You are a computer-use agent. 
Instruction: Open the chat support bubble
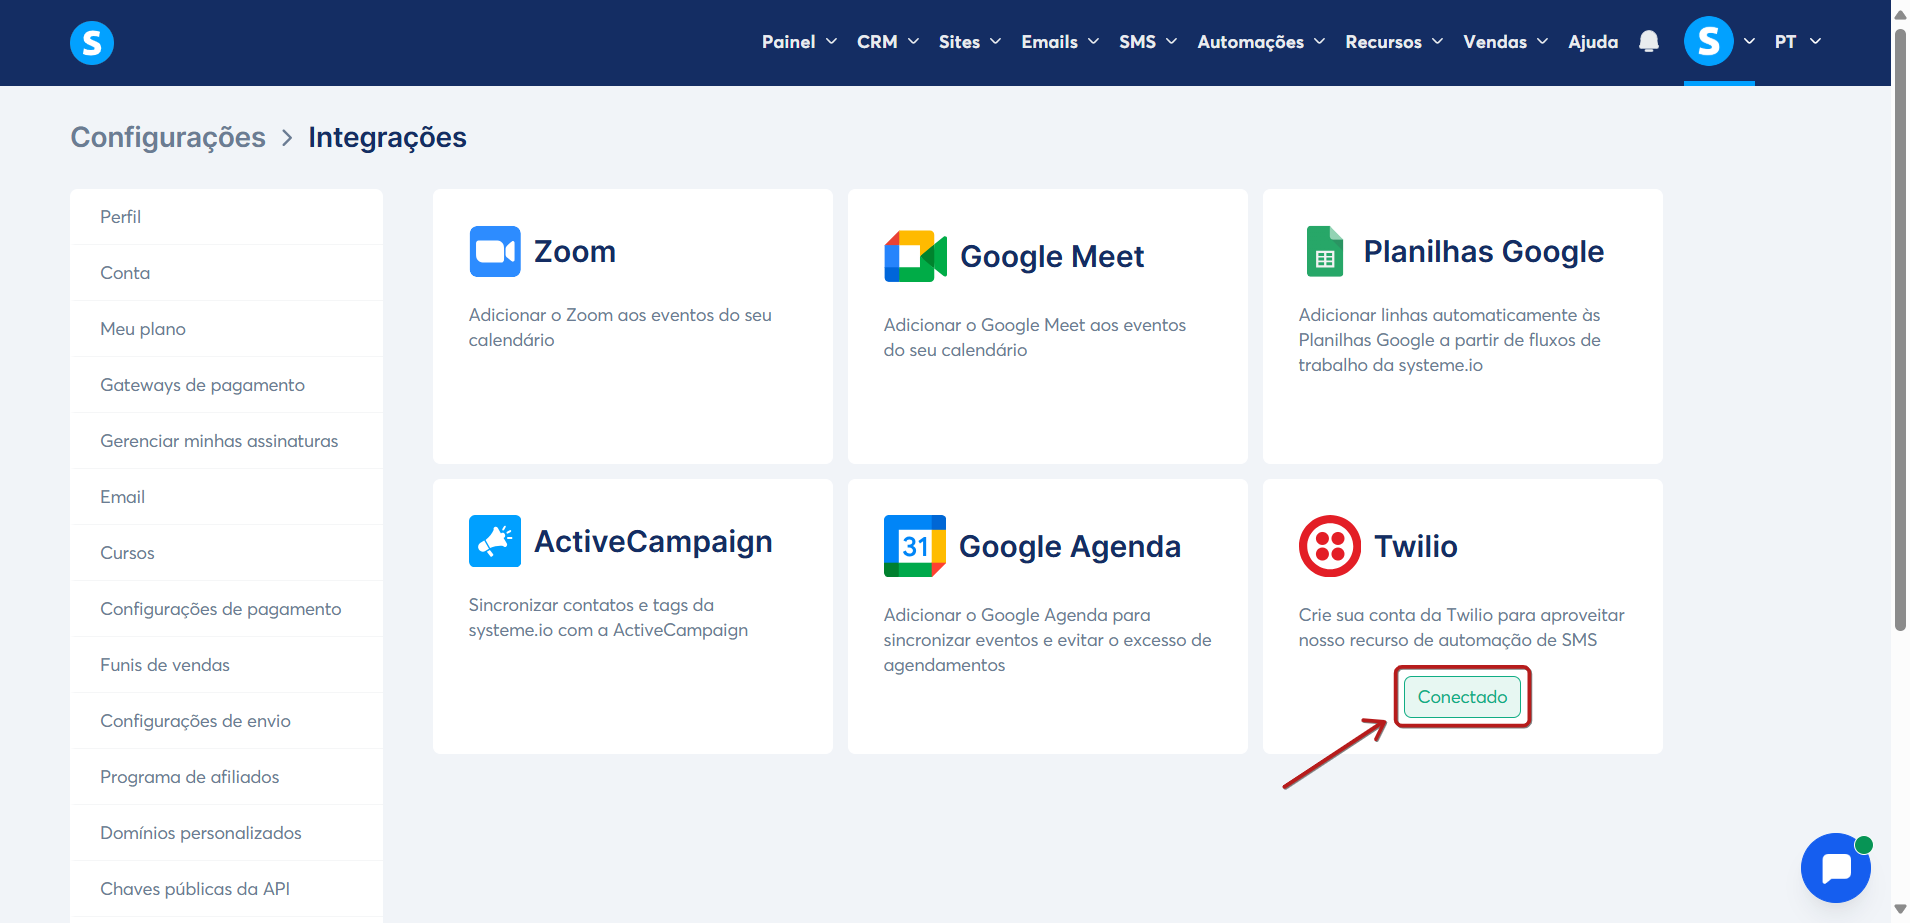(1836, 868)
